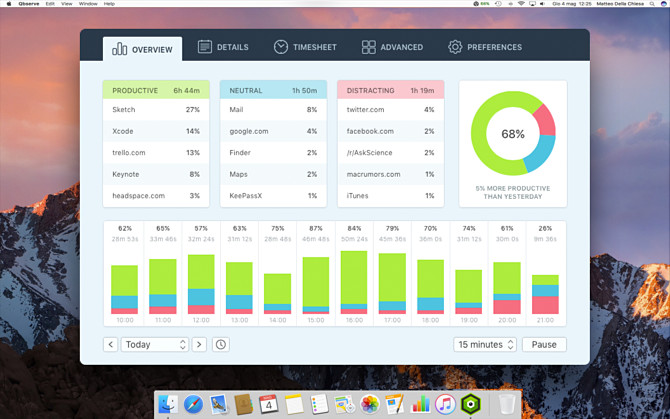
Task: Go to previous day with left arrow
Action: (111, 345)
